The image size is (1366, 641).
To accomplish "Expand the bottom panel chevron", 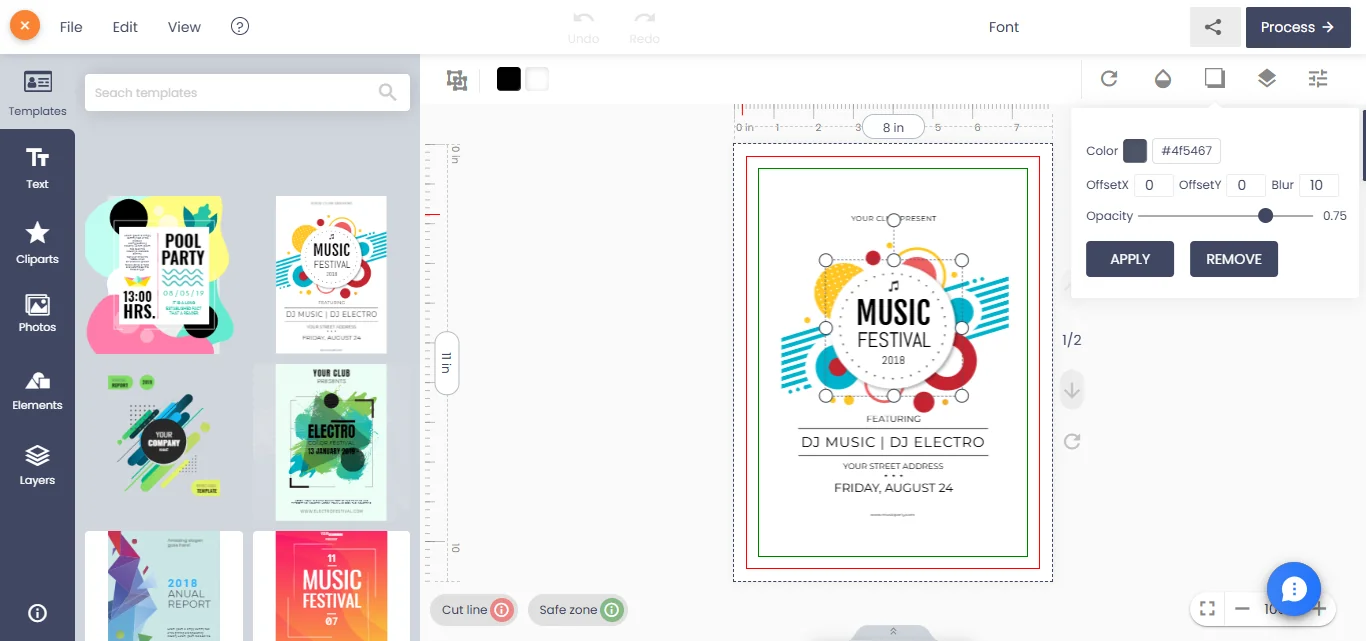I will pos(893,631).
